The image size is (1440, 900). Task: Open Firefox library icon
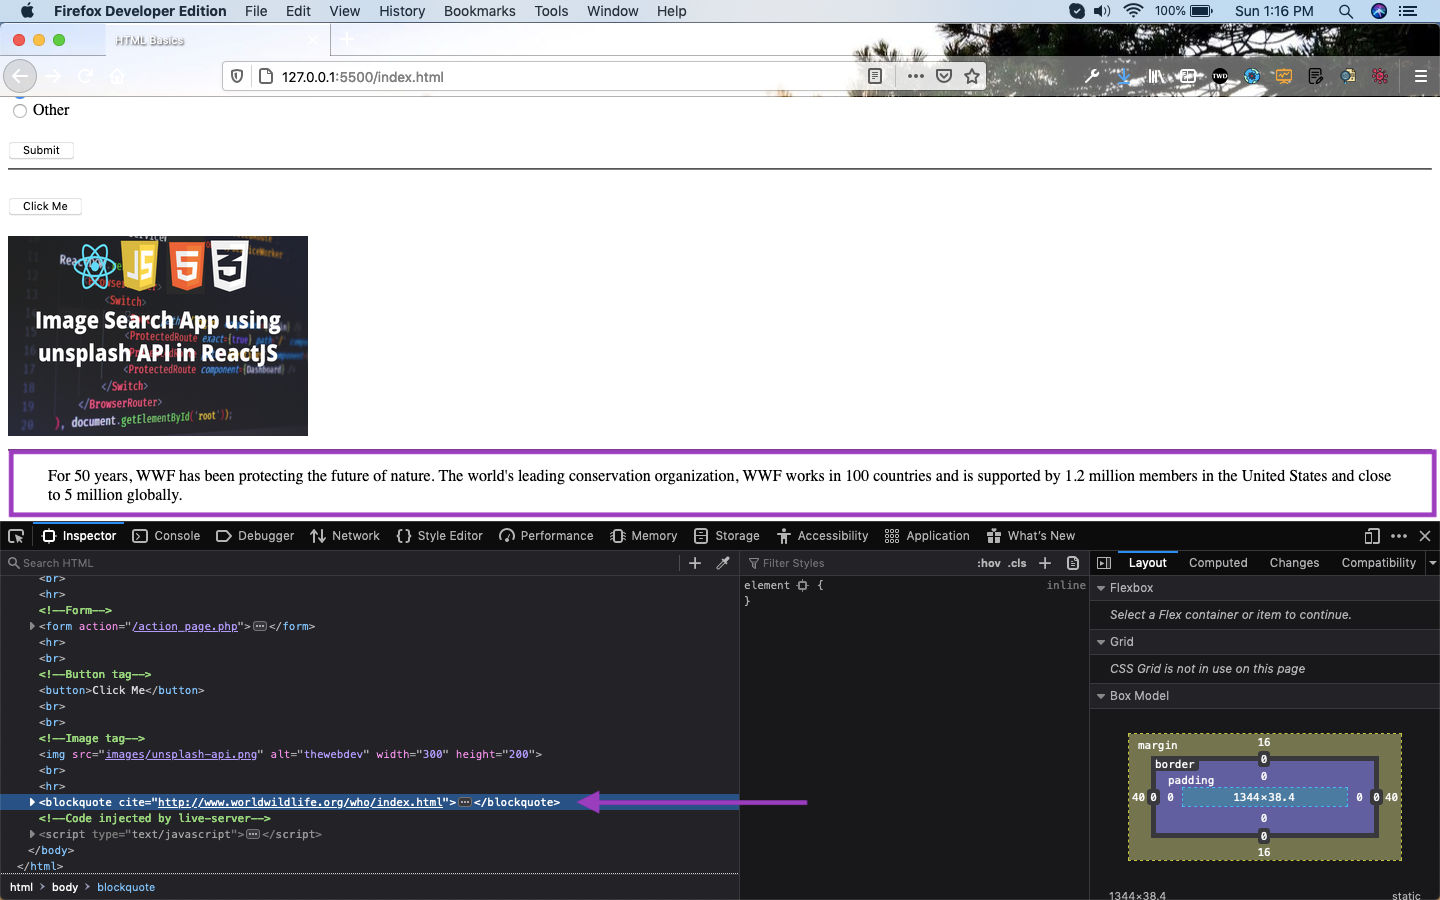click(1156, 76)
